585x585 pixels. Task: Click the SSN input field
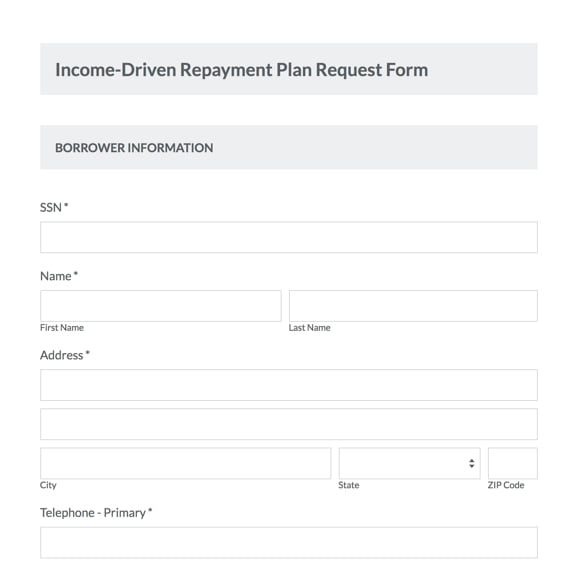pyautogui.click(x=289, y=237)
